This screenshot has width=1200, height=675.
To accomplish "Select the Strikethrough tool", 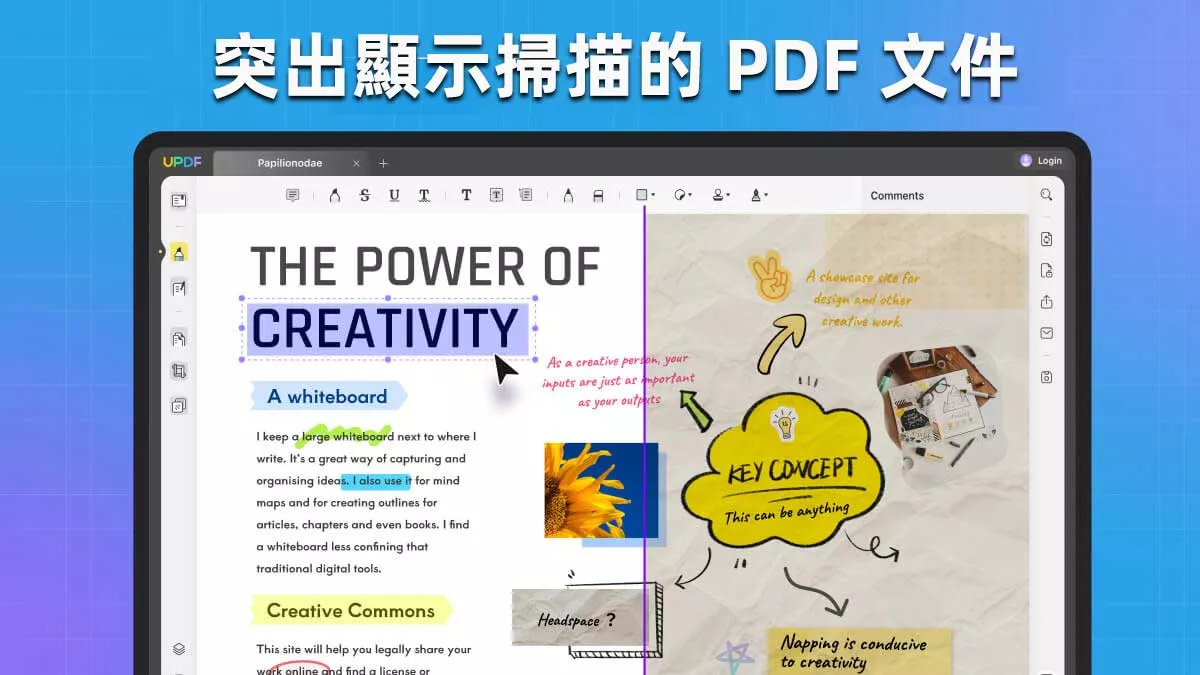I will click(365, 196).
